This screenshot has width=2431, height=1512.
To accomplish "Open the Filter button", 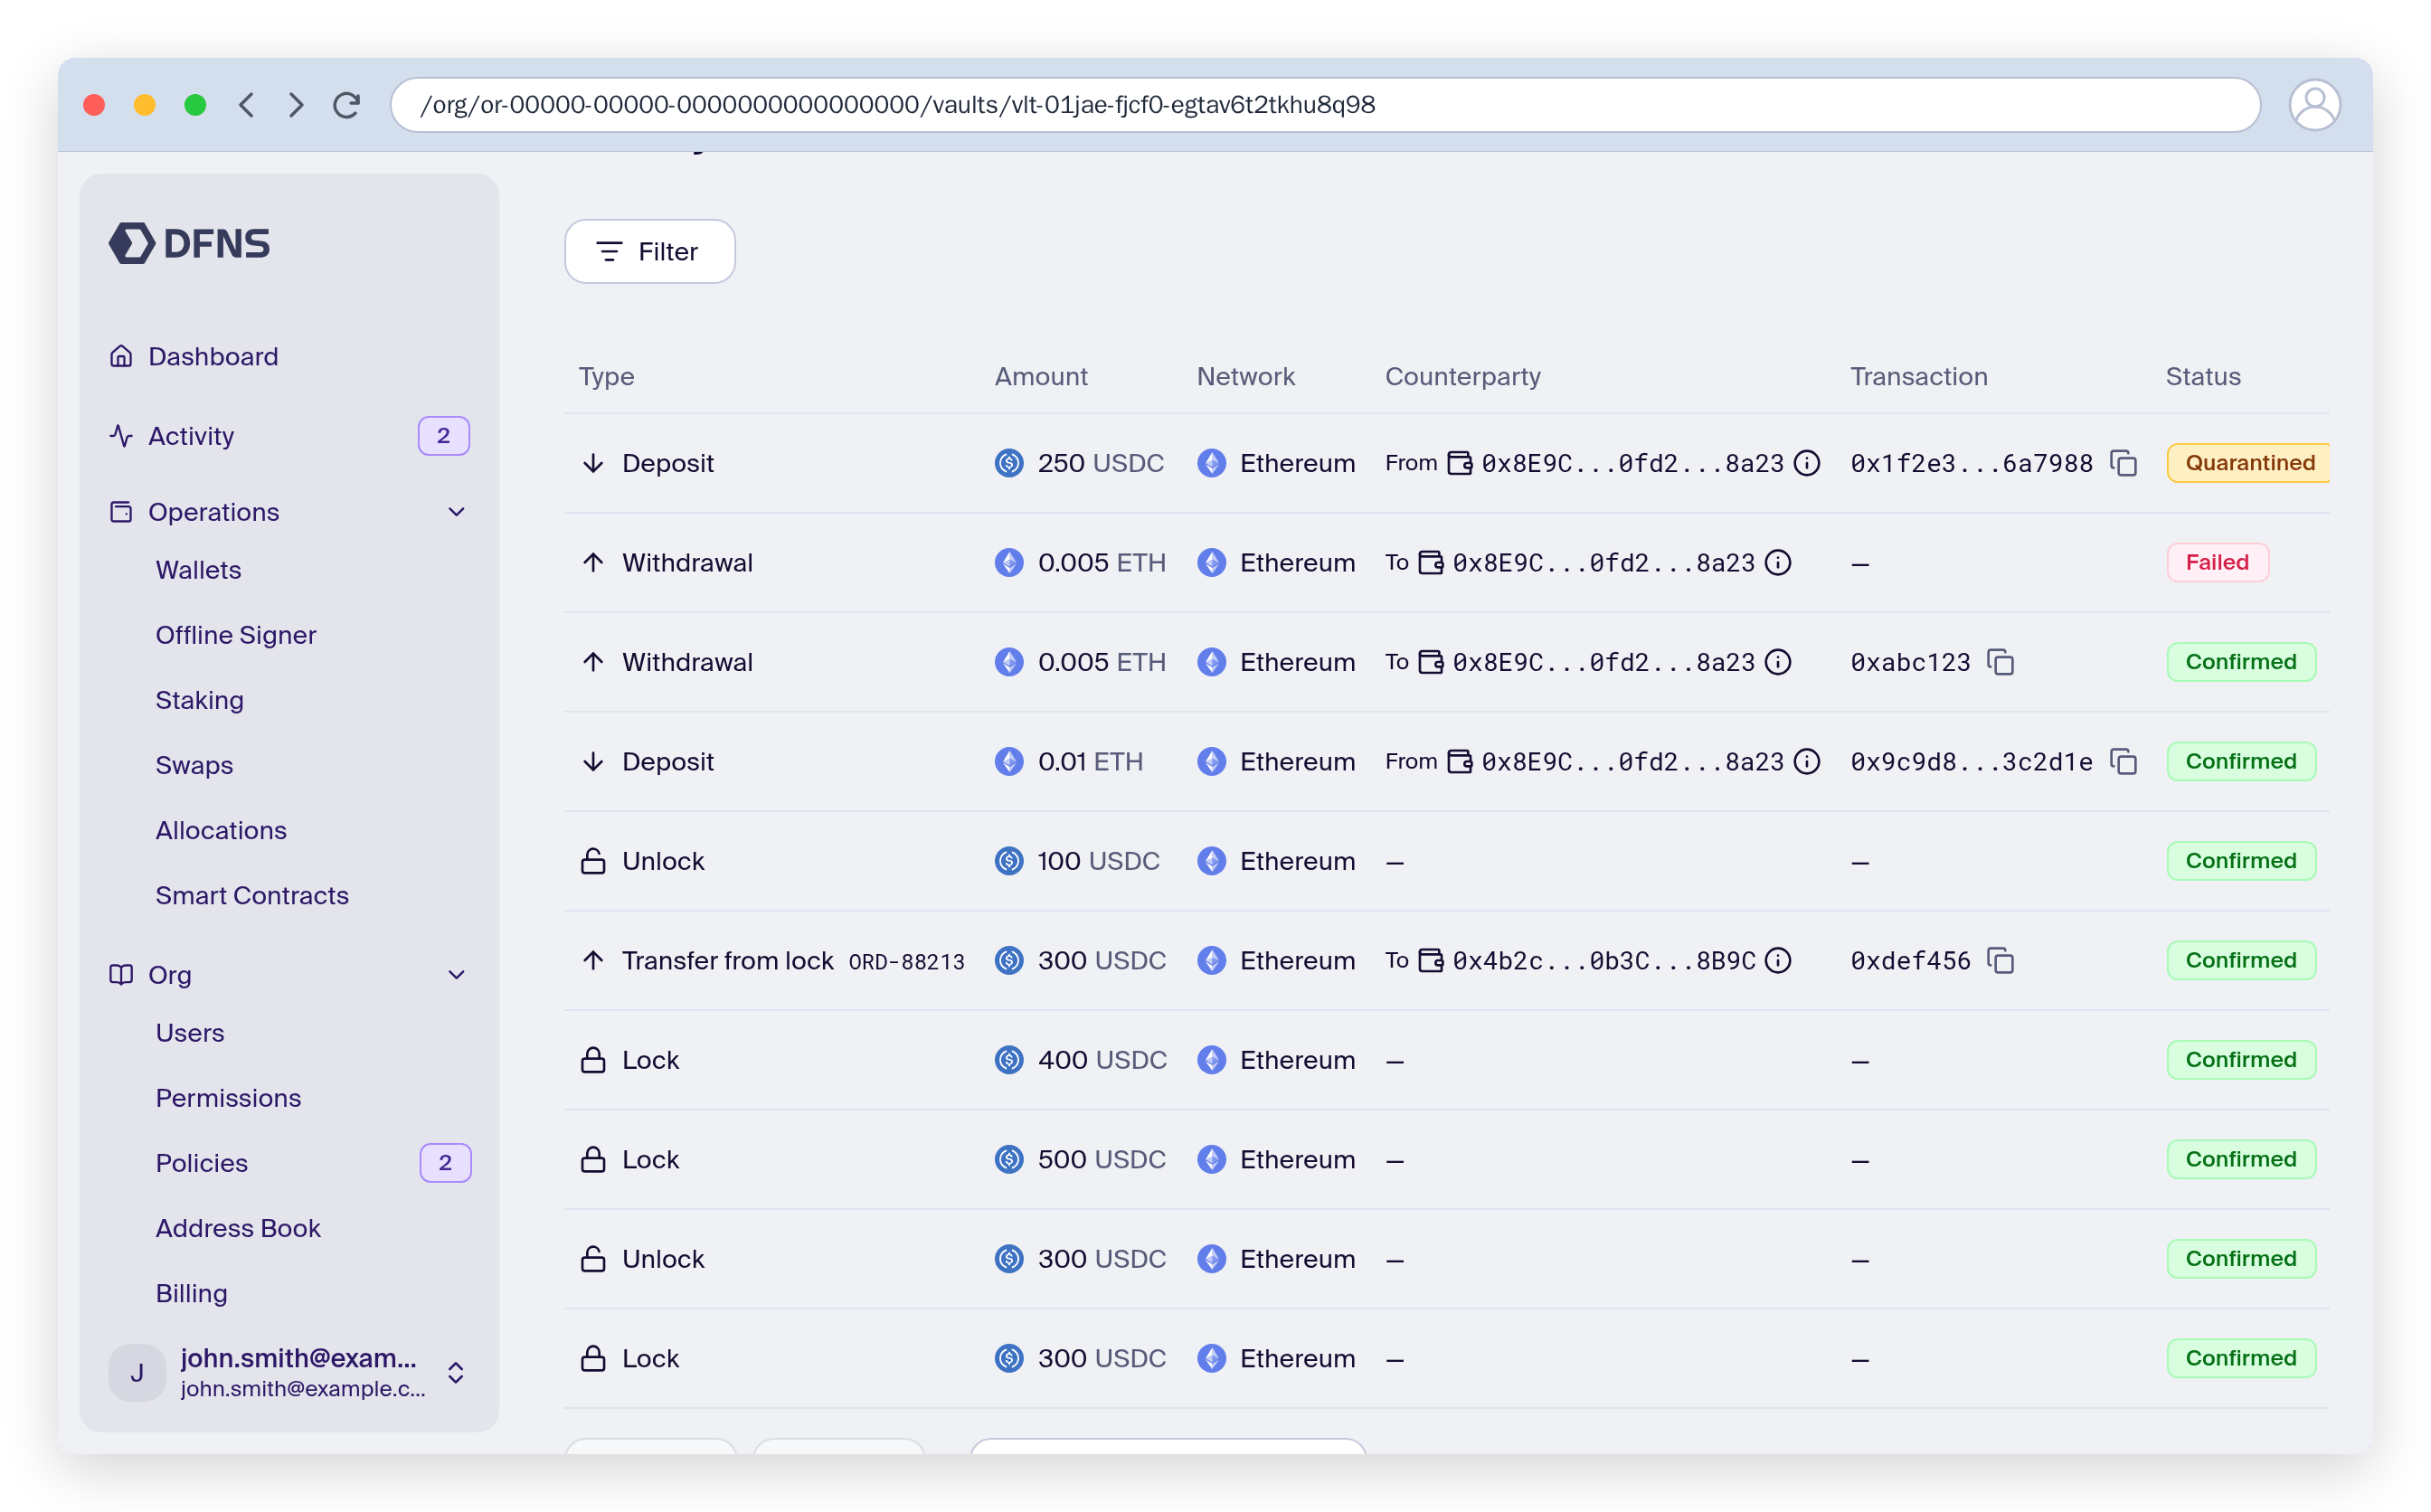I will [650, 252].
